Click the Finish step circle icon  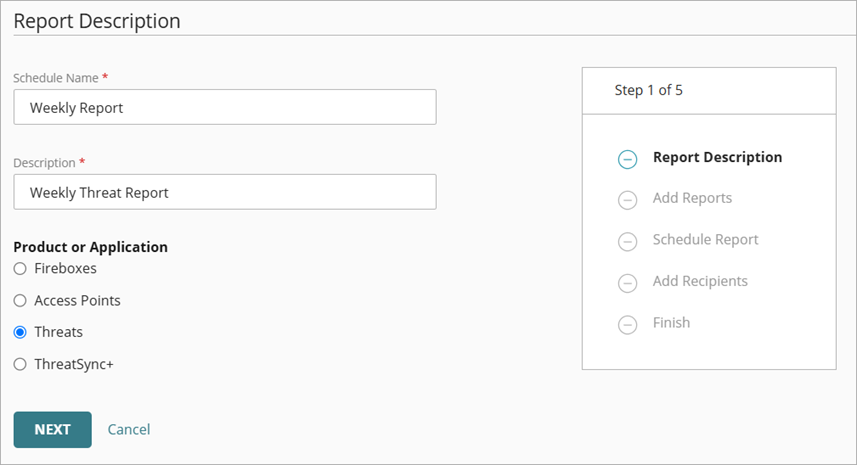click(628, 324)
